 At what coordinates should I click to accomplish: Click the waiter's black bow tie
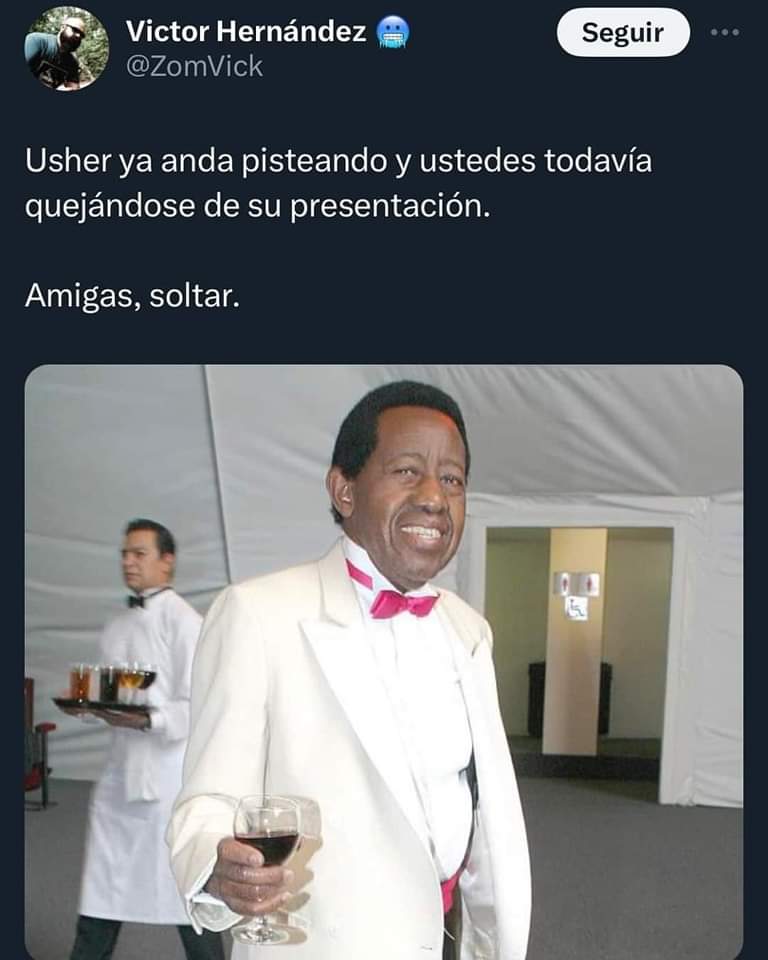click(136, 601)
